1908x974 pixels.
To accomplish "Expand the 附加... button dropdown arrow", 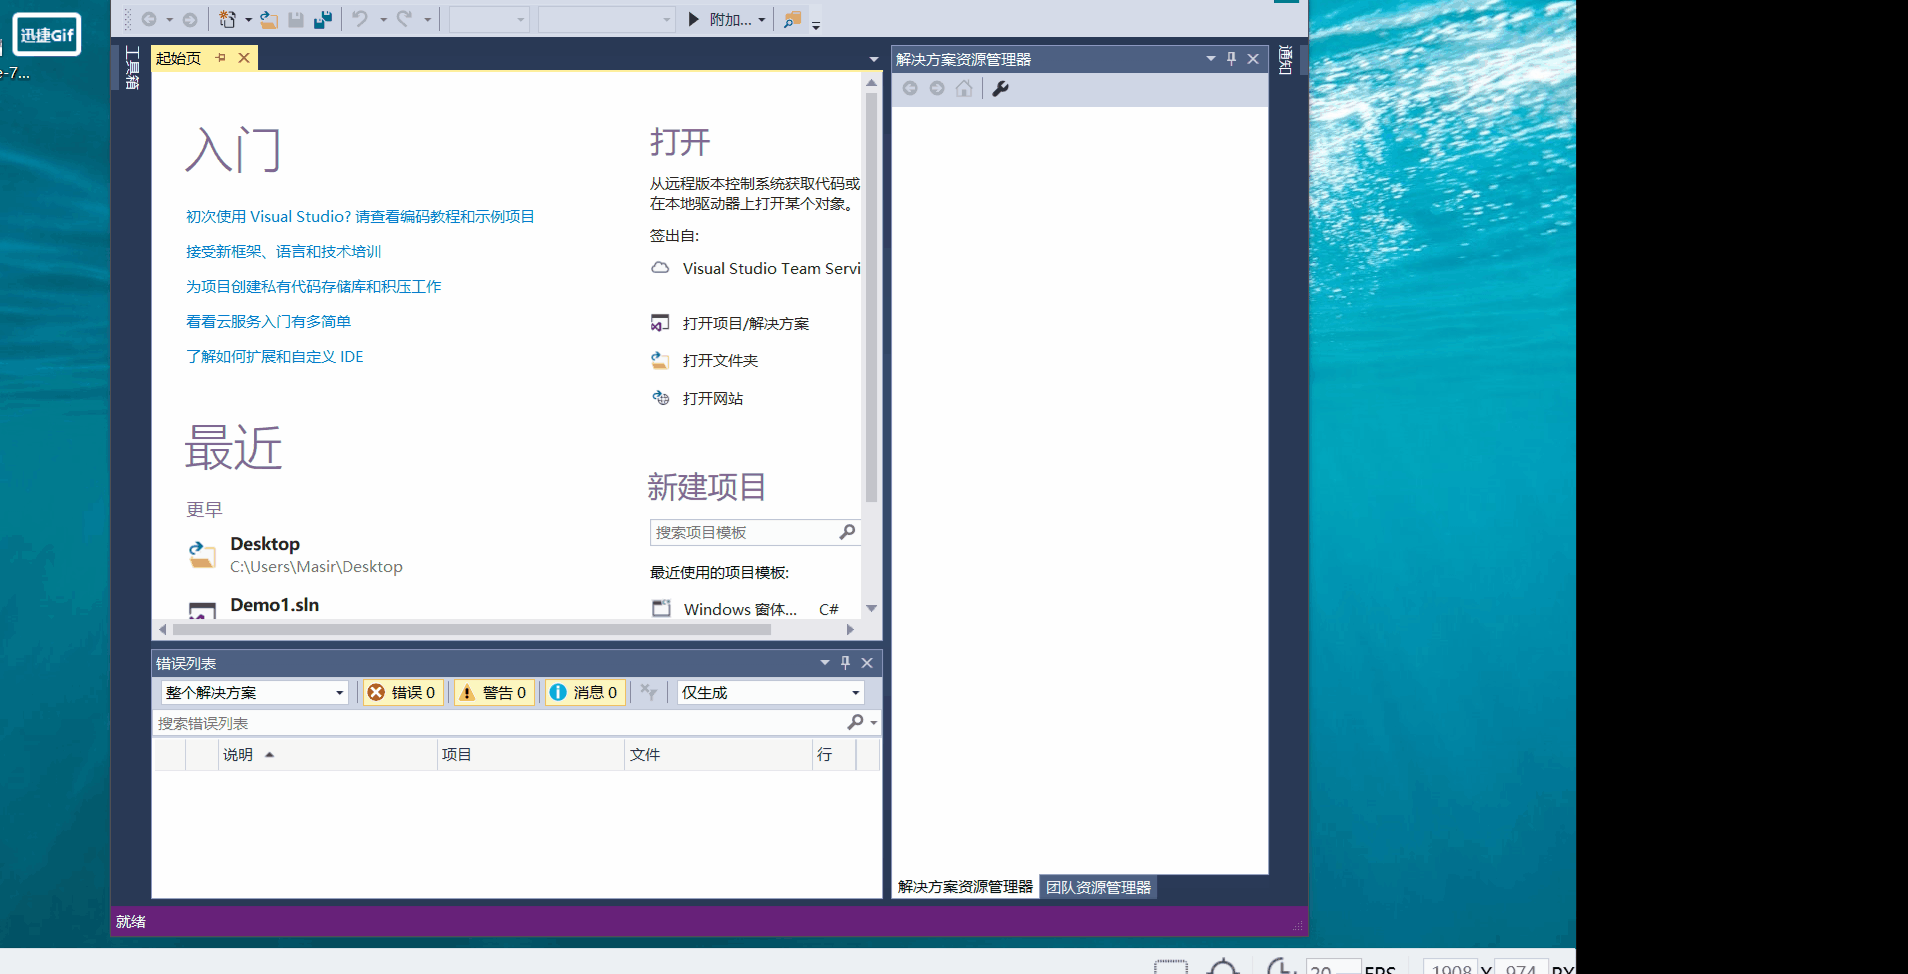I will 762,20.
